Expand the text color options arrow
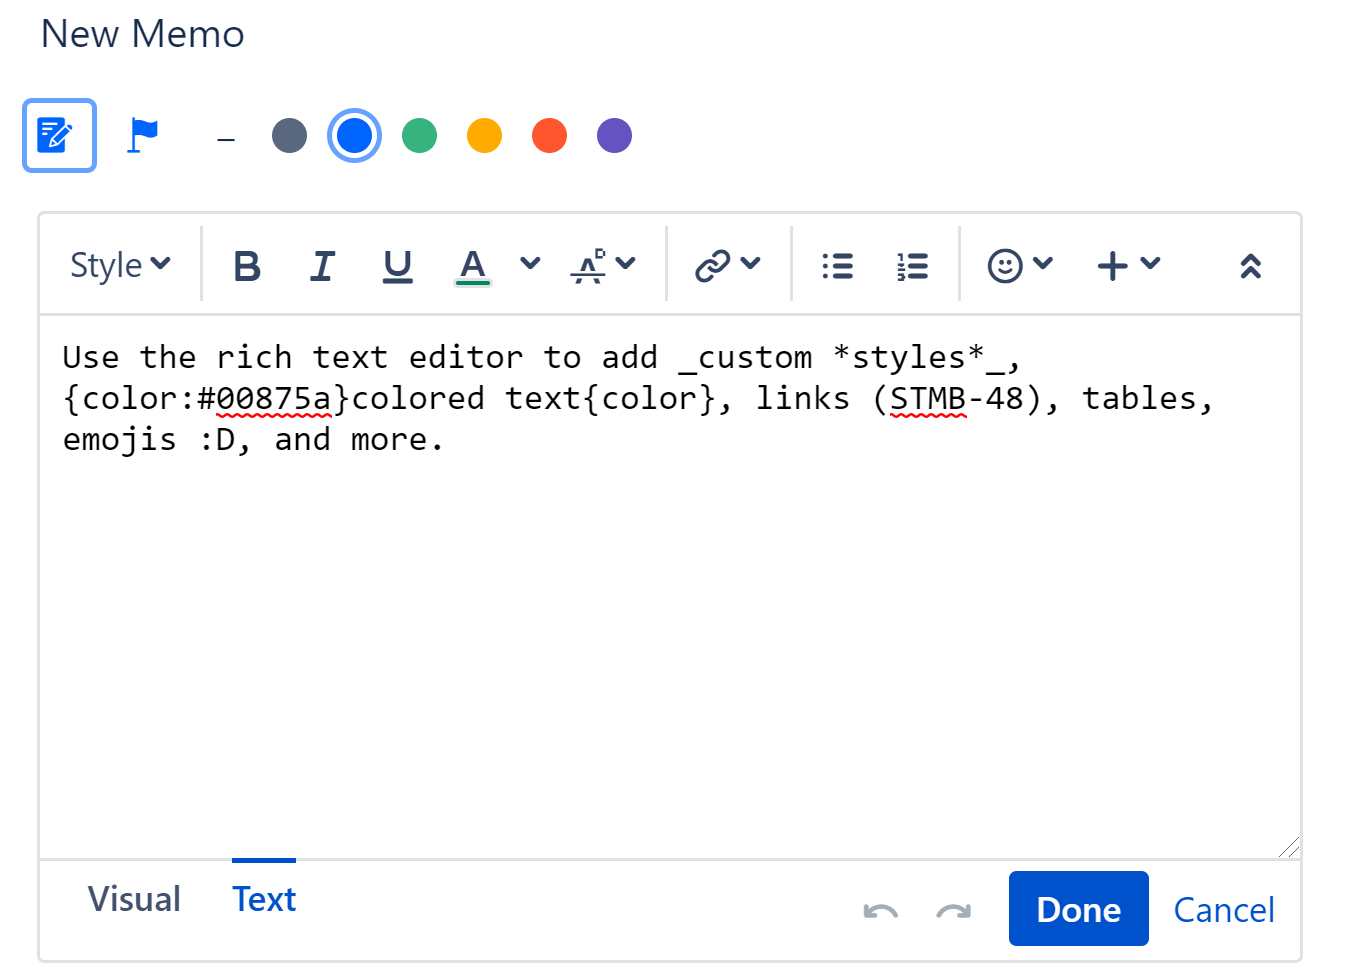 click(x=530, y=264)
